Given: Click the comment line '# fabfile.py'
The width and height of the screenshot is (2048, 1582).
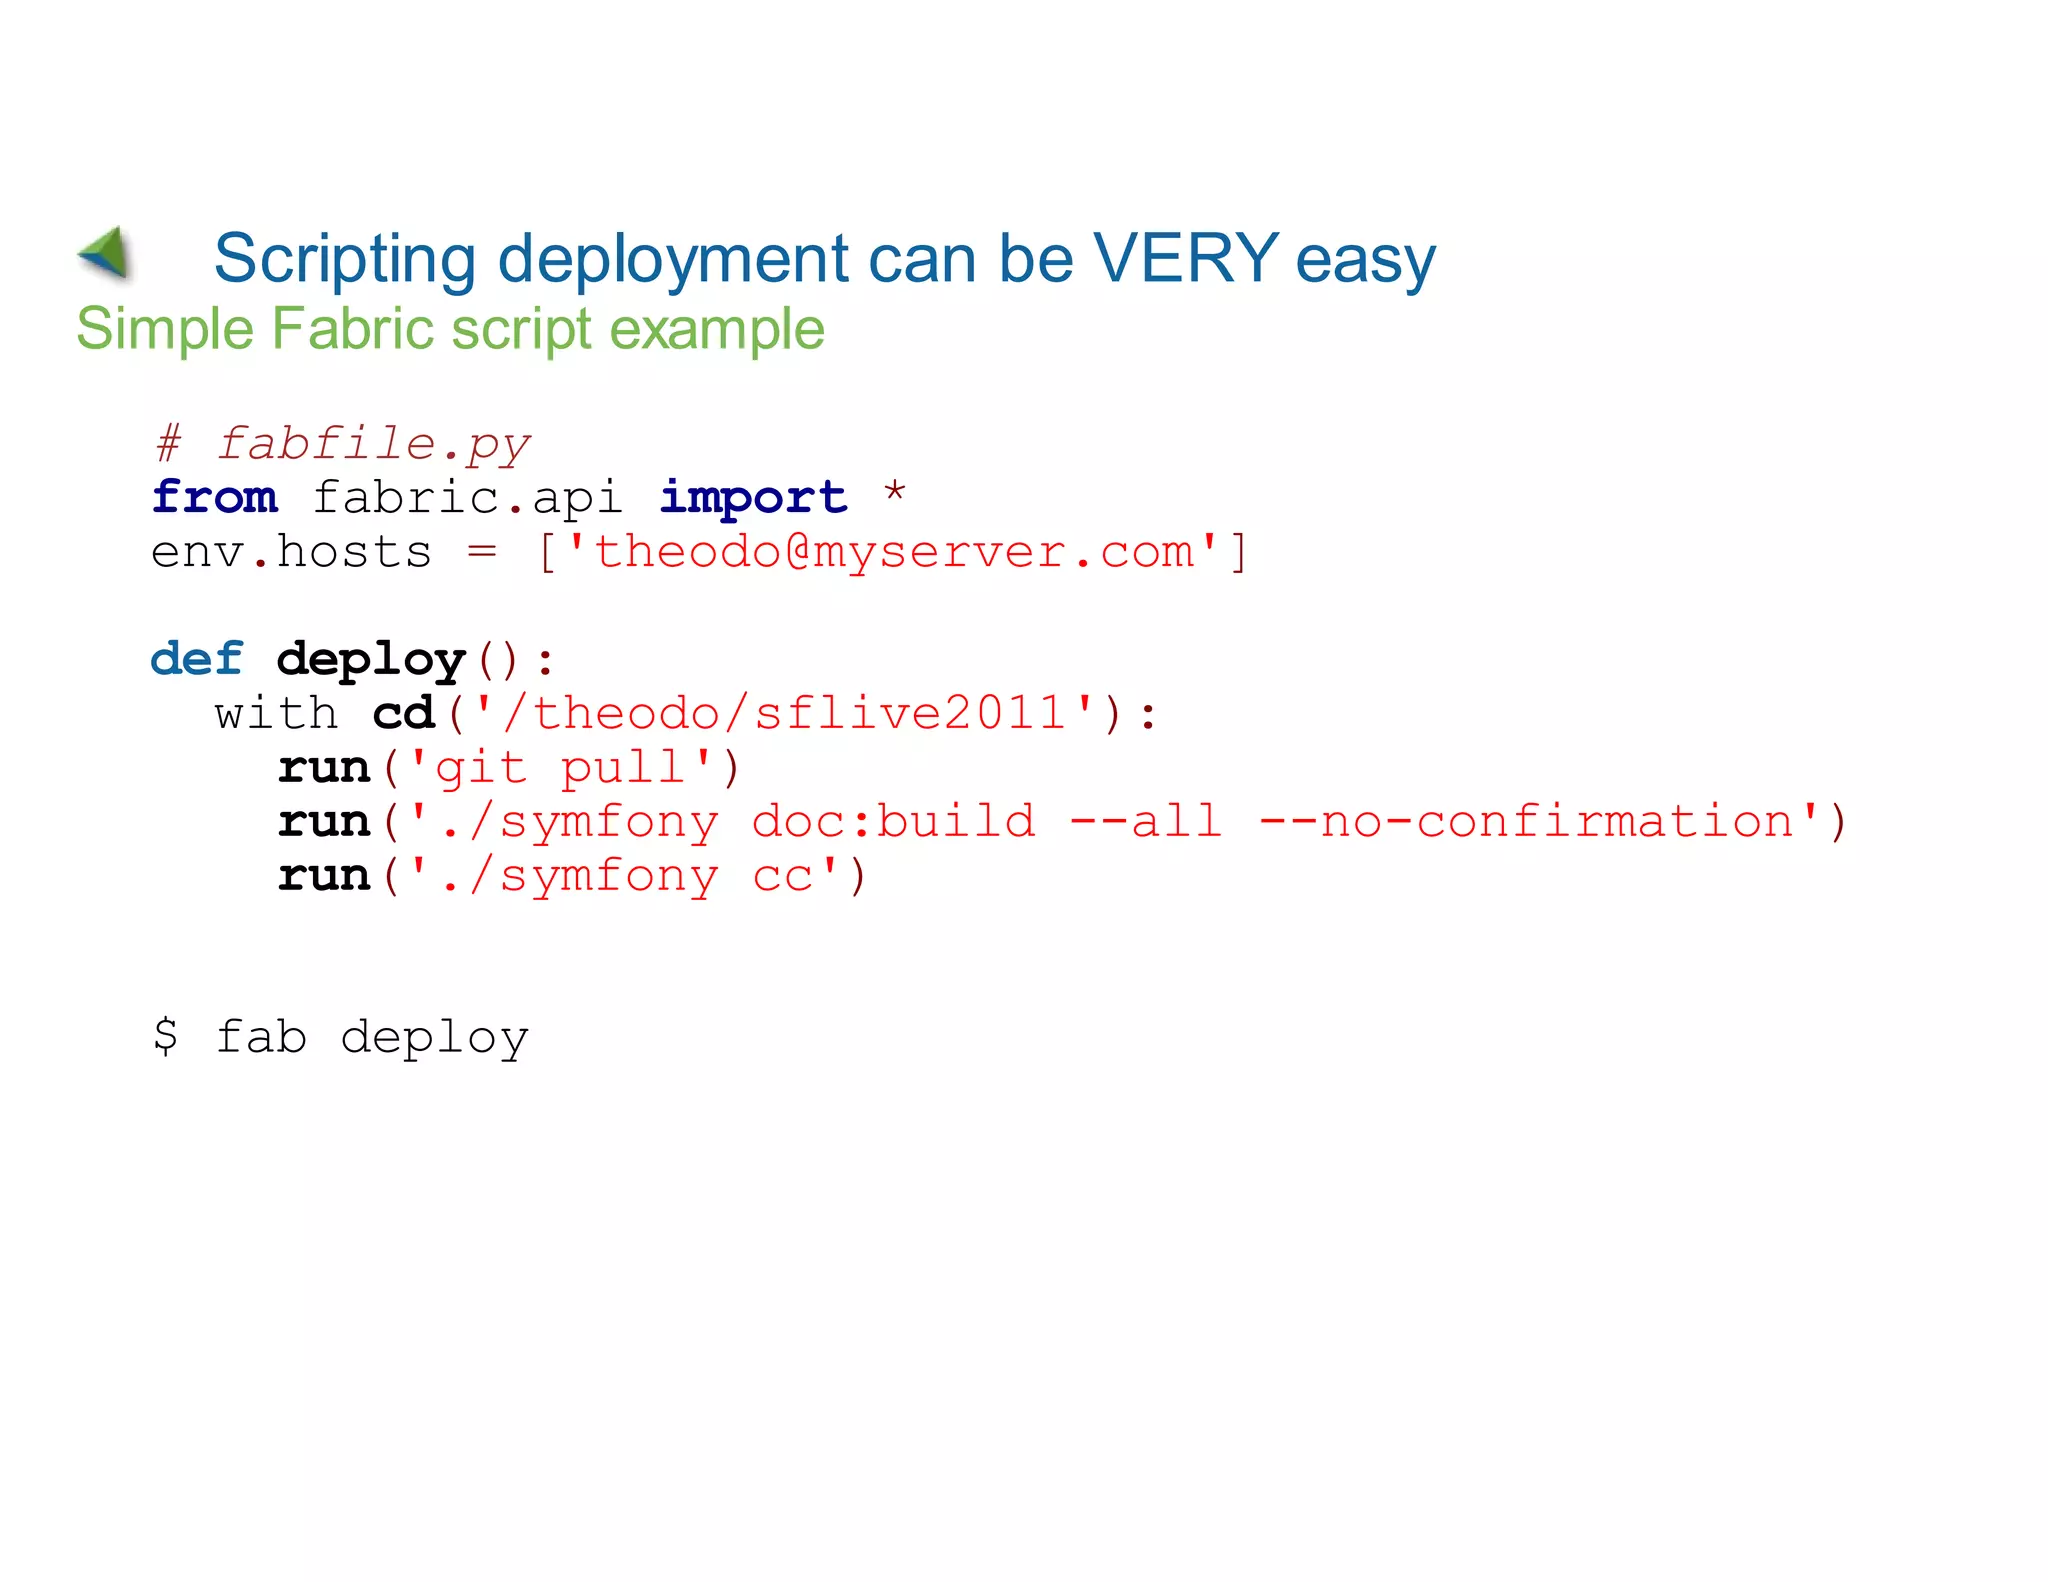Looking at the screenshot, I should click(x=342, y=444).
